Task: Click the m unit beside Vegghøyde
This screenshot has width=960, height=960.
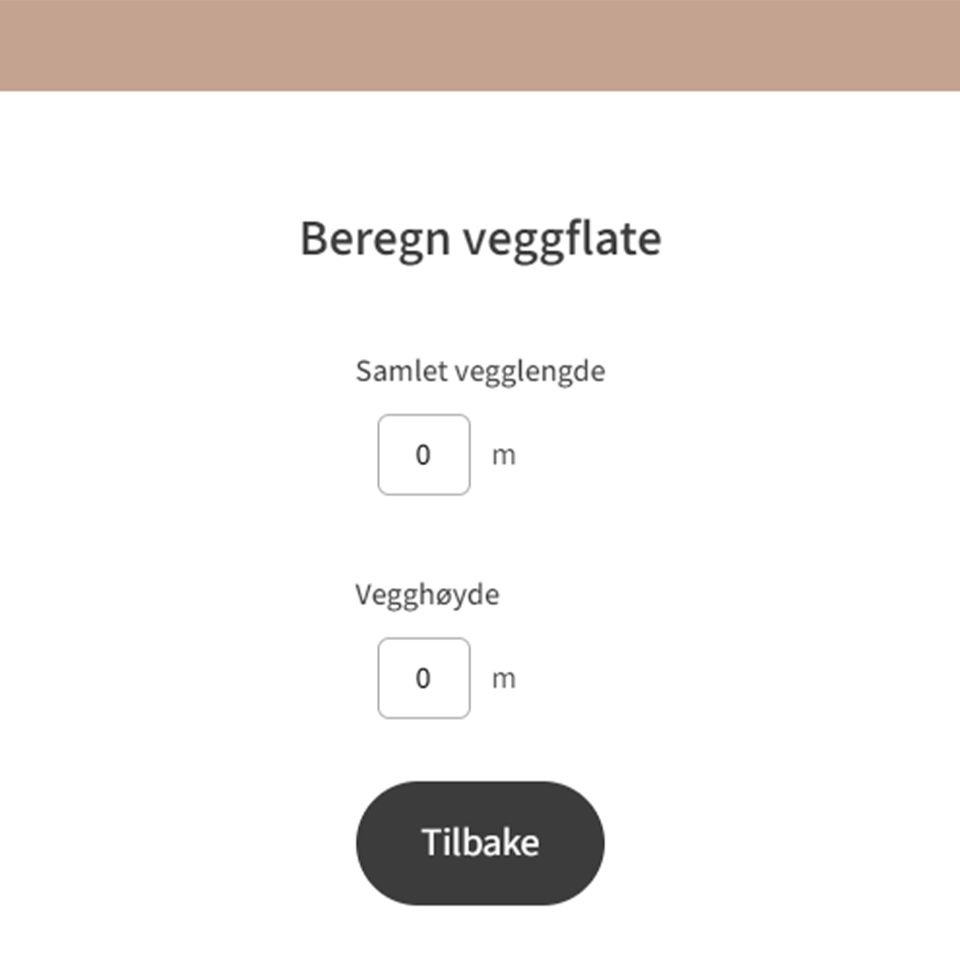Action: click(x=504, y=679)
